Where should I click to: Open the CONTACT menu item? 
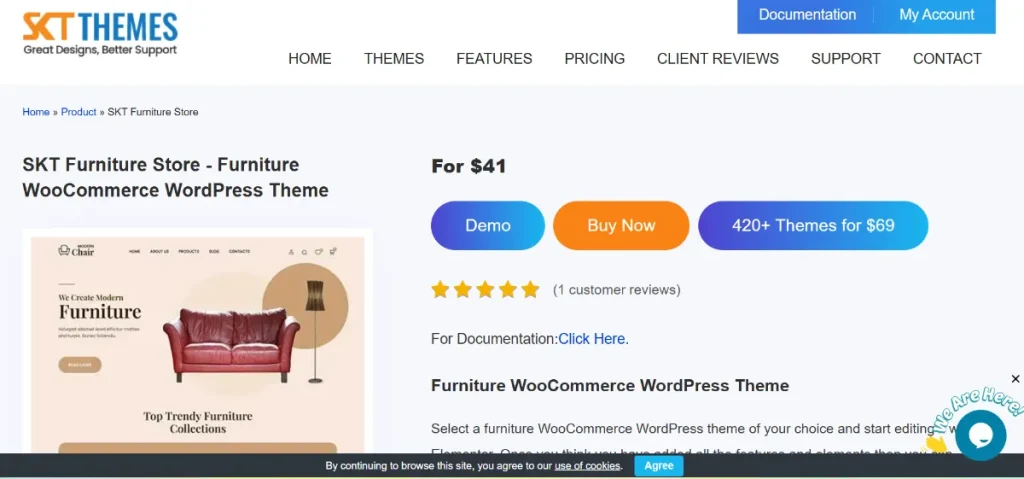coord(947,59)
